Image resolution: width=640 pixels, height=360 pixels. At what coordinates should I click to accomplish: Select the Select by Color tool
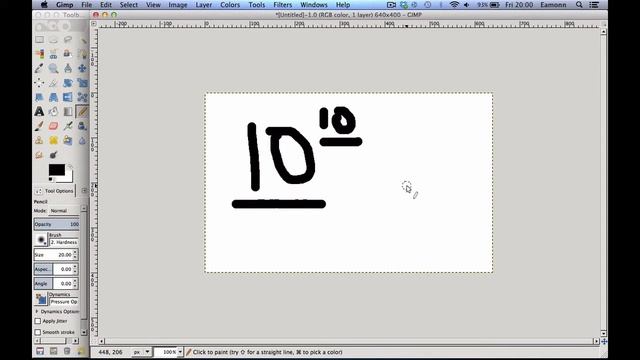(x=39, y=54)
